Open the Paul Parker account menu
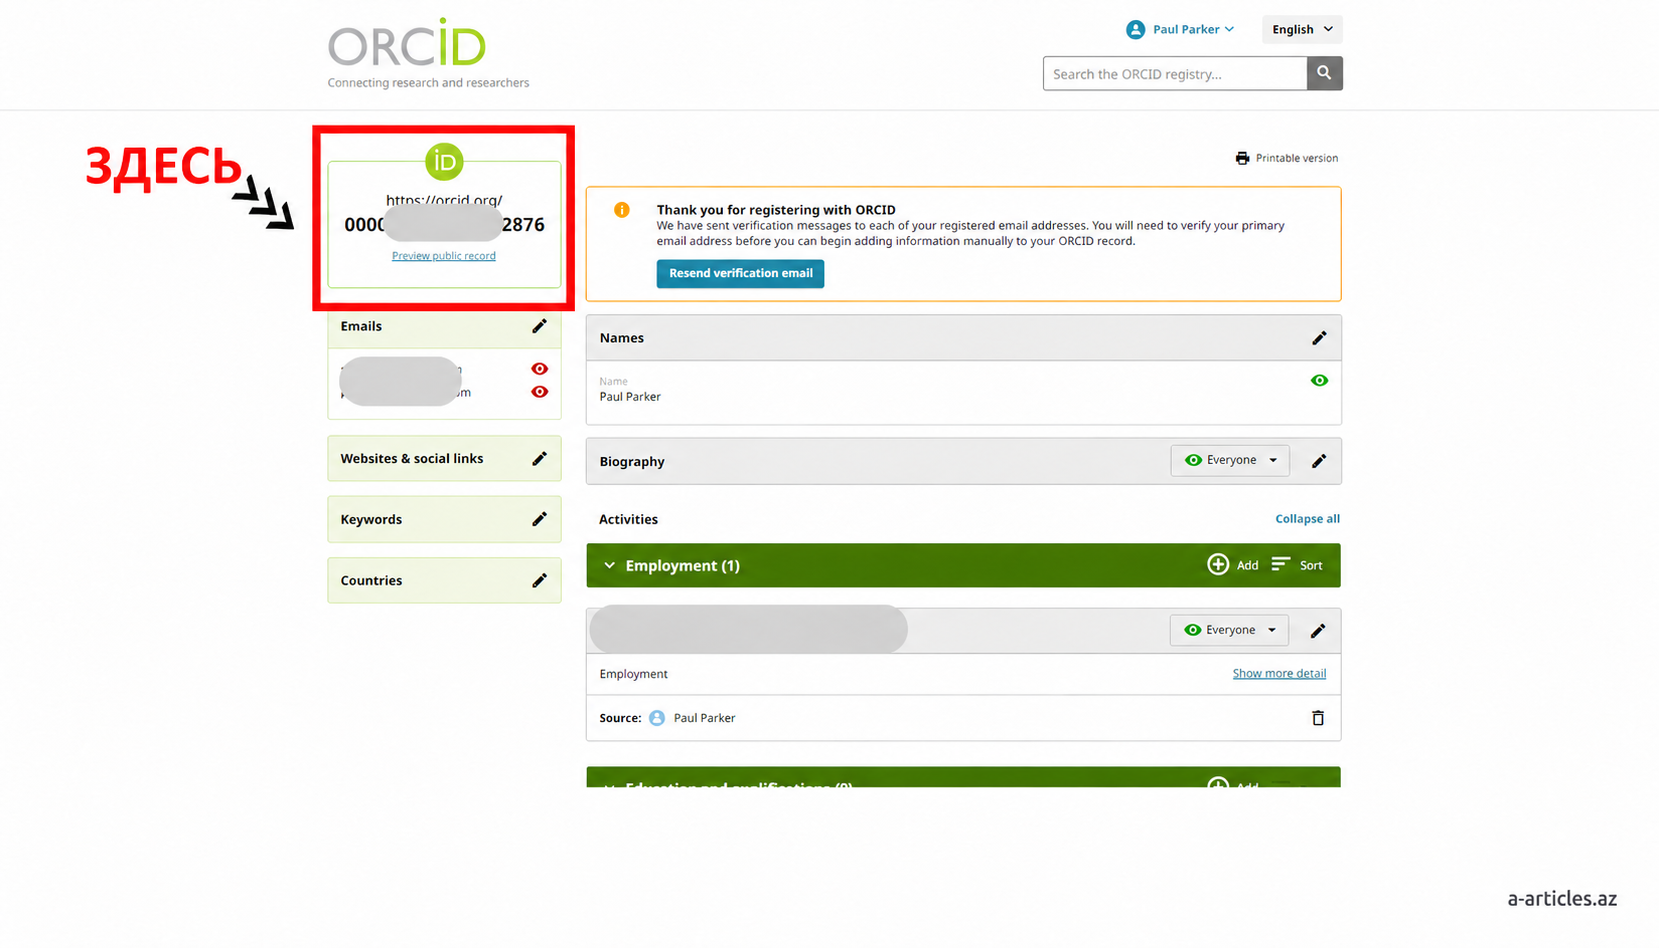This screenshot has width=1659, height=948. pyautogui.click(x=1180, y=29)
